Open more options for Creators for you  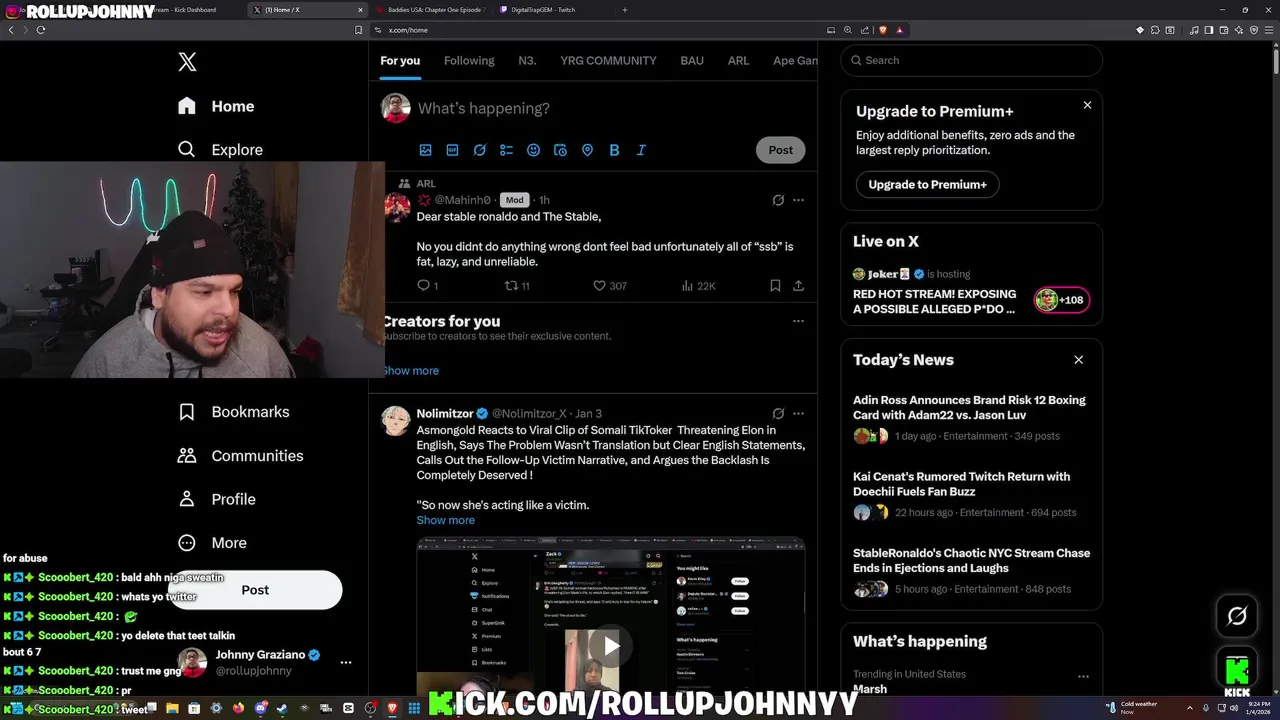tap(798, 321)
